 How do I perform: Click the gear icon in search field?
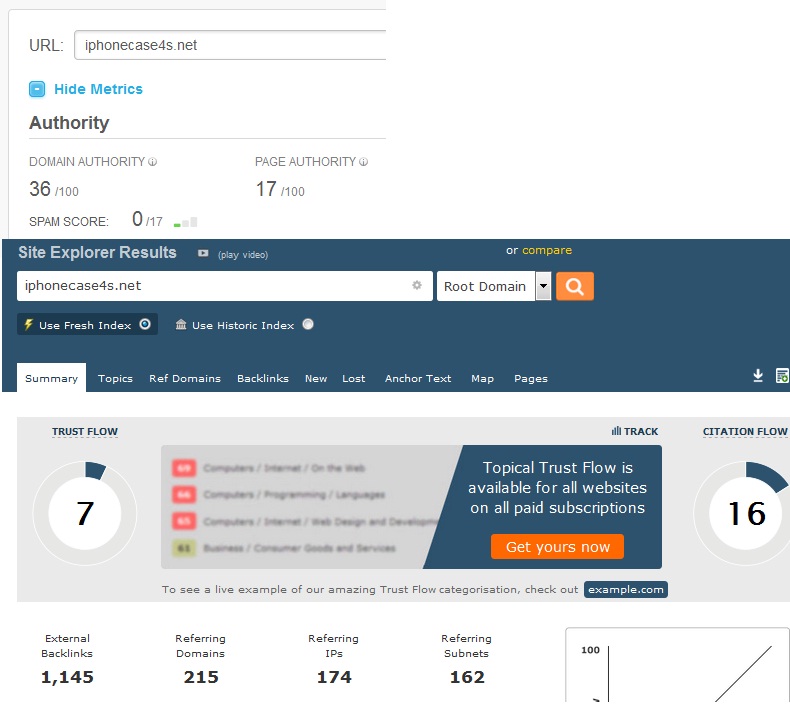(417, 285)
